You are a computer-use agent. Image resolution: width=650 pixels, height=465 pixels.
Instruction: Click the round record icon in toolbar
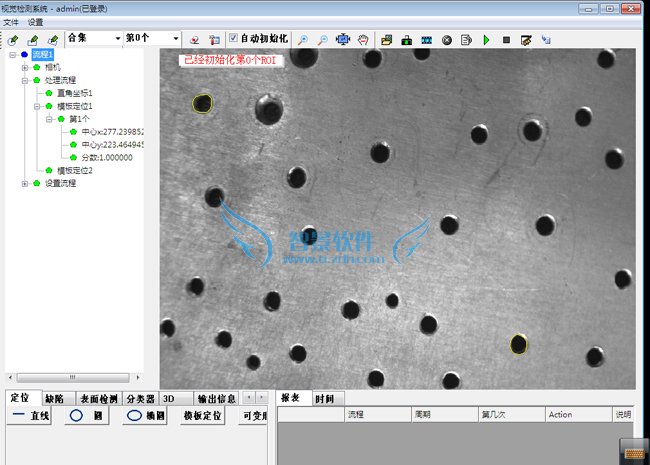pos(445,40)
